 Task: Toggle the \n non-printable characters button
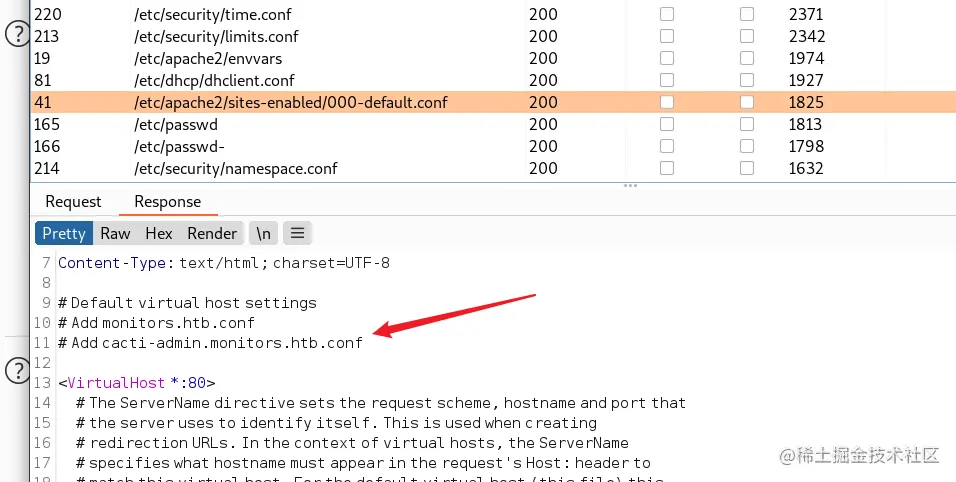[263, 233]
